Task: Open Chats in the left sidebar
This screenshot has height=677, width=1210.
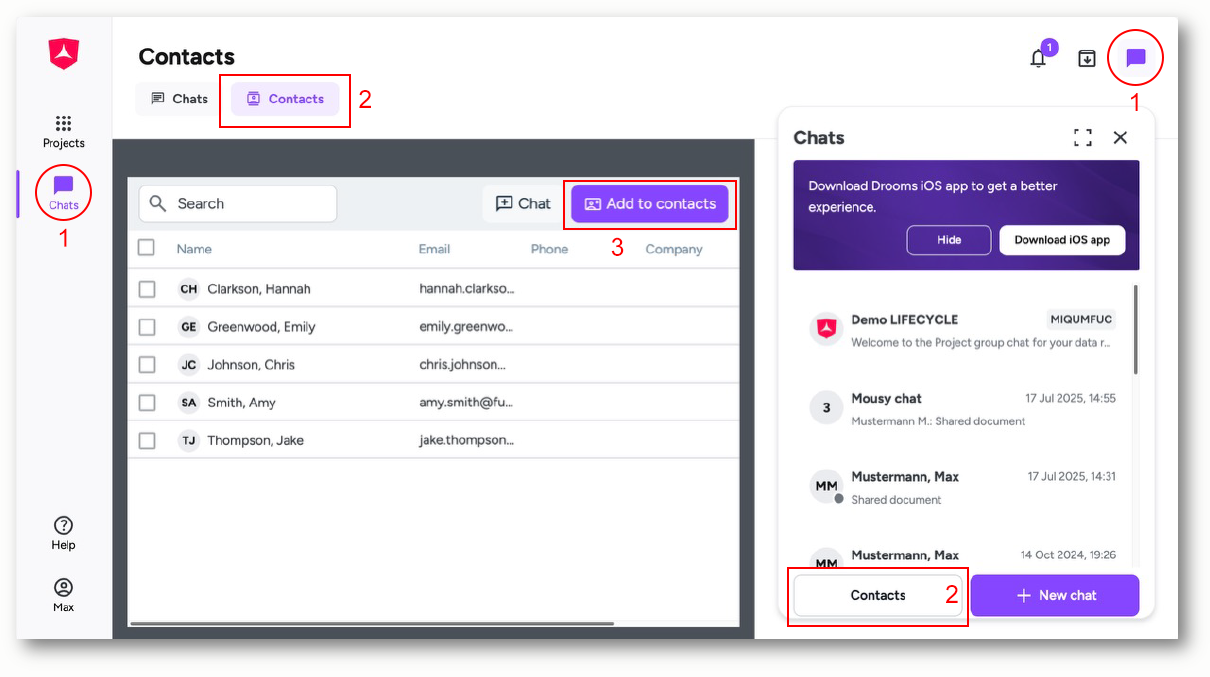Action: [63, 193]
